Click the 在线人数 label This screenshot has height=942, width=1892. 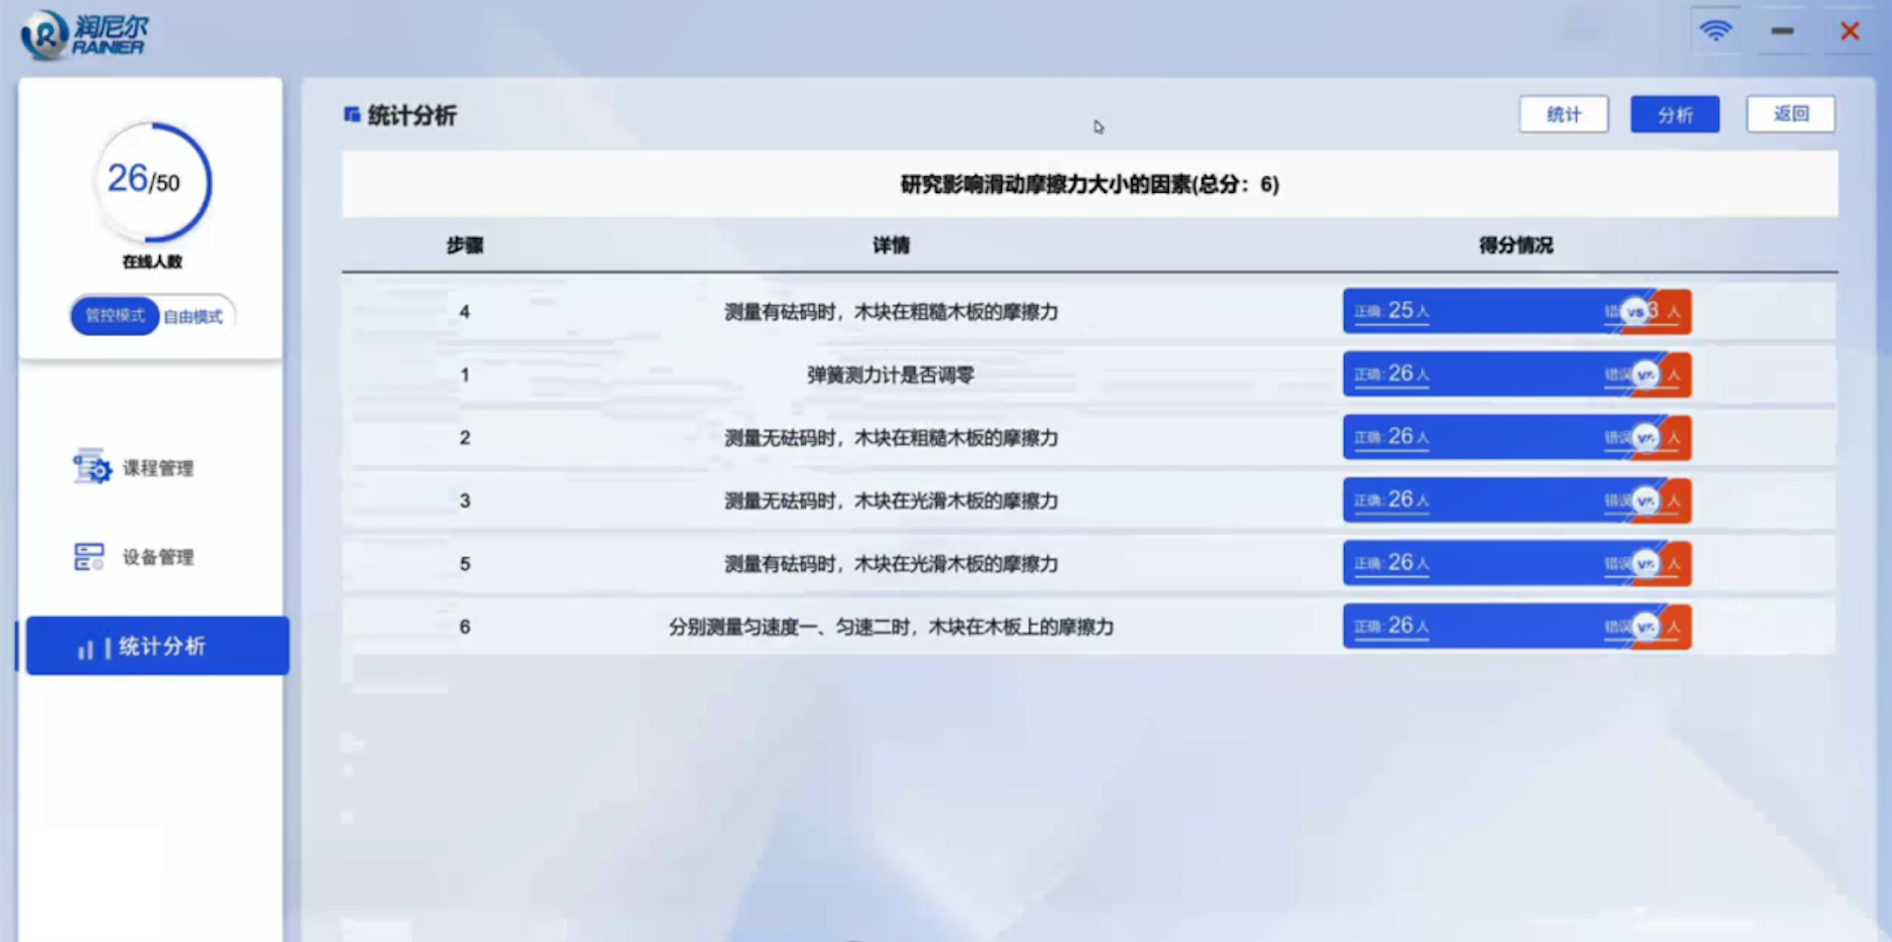click(152, 262)
